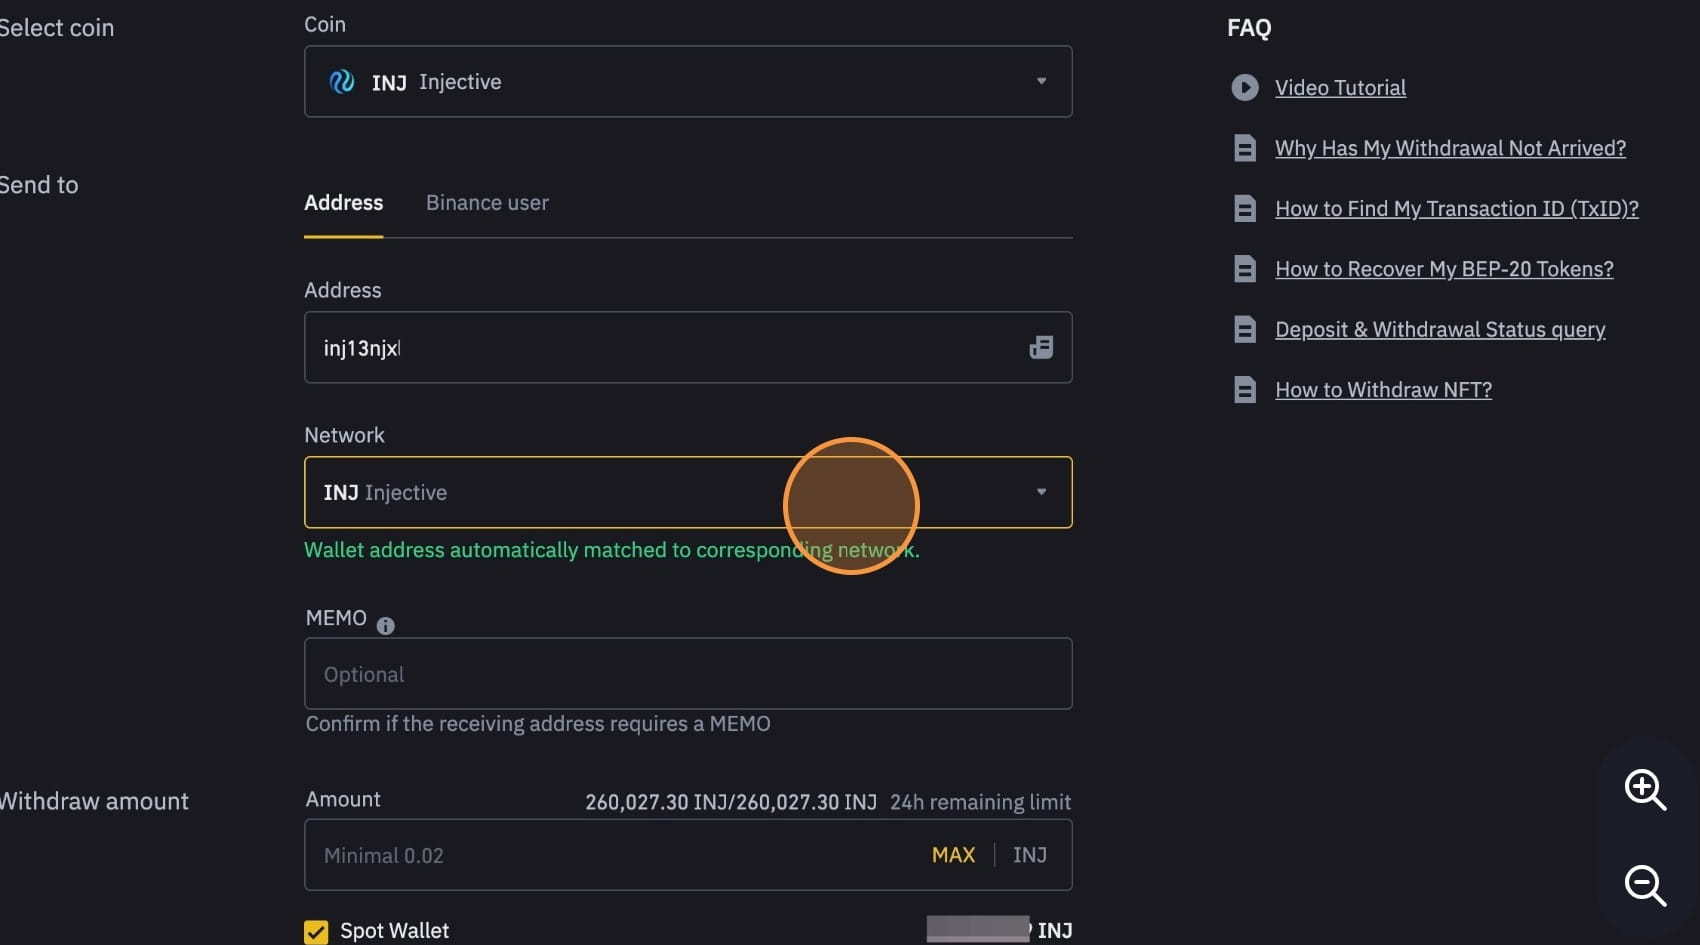Click the Video Tutorial play icon
Screen dimensions: 1700x945
[1244, 88]
